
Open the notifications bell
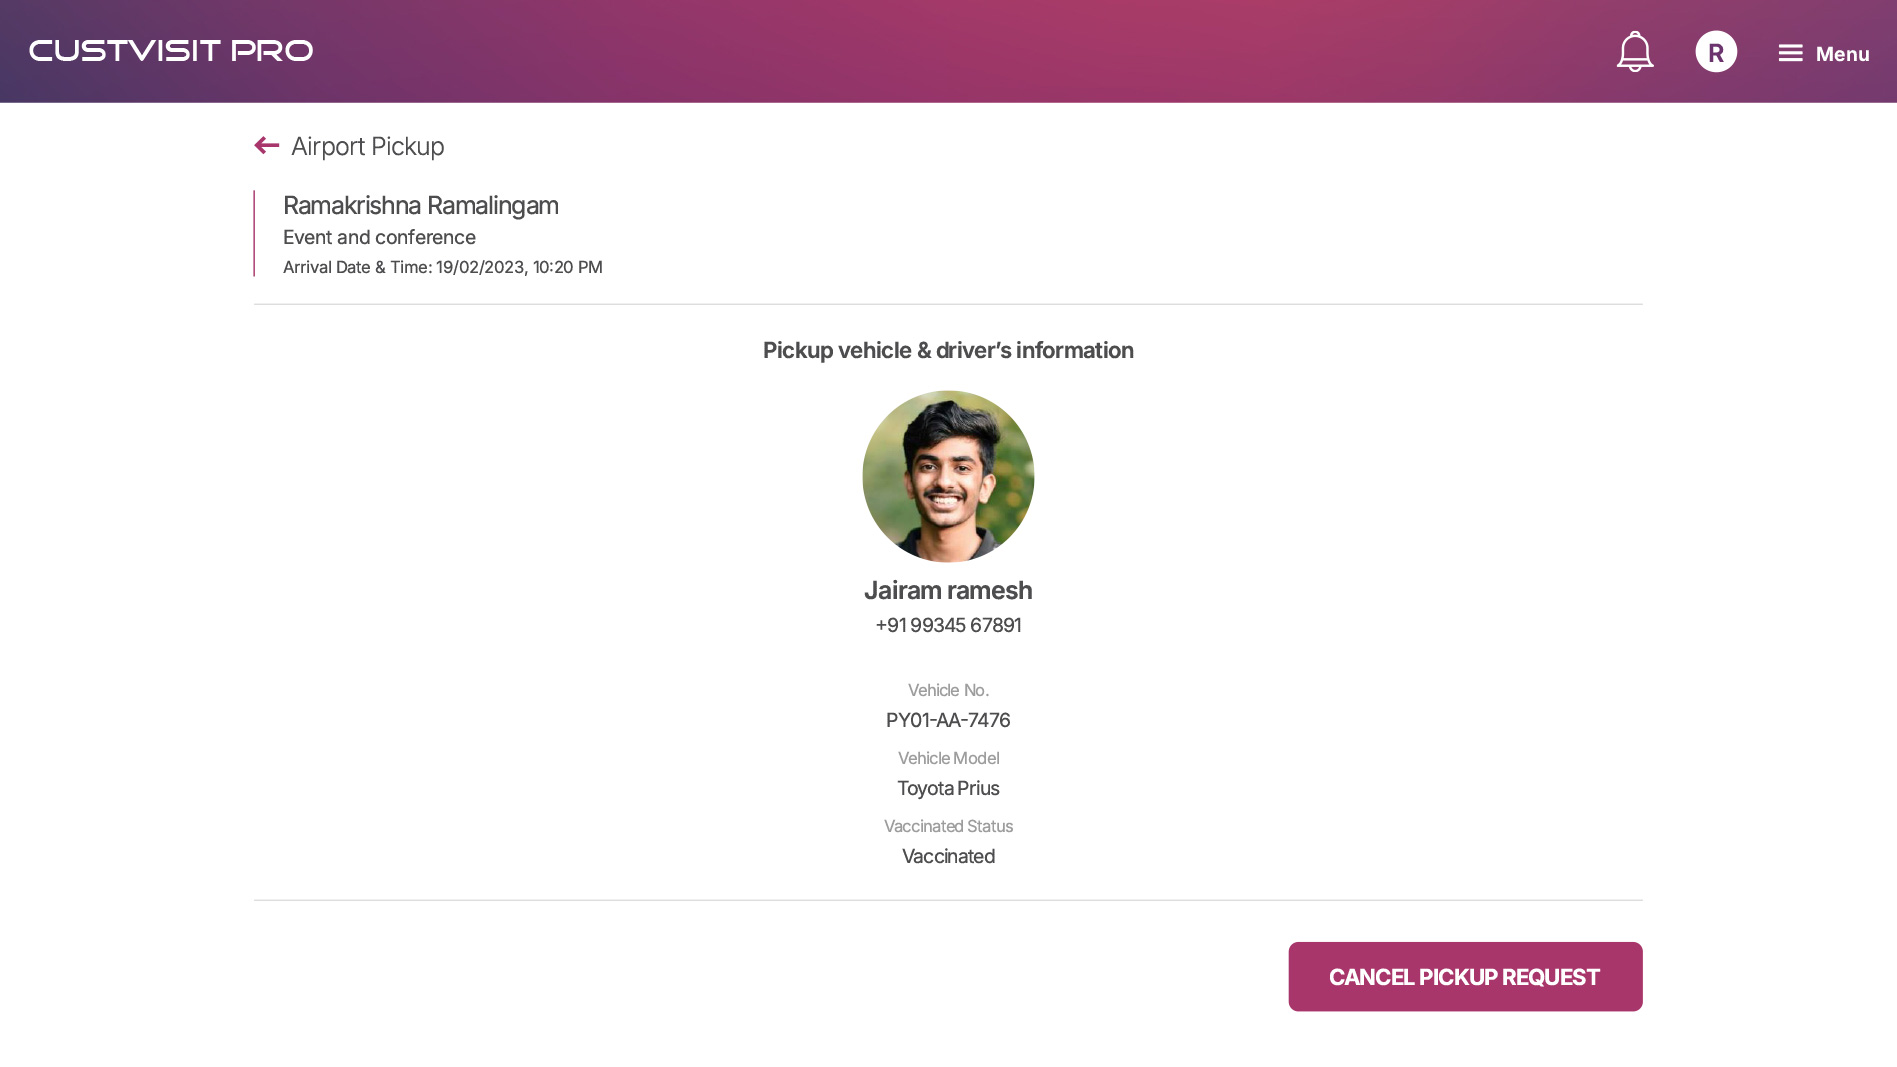click(1634, 52)
